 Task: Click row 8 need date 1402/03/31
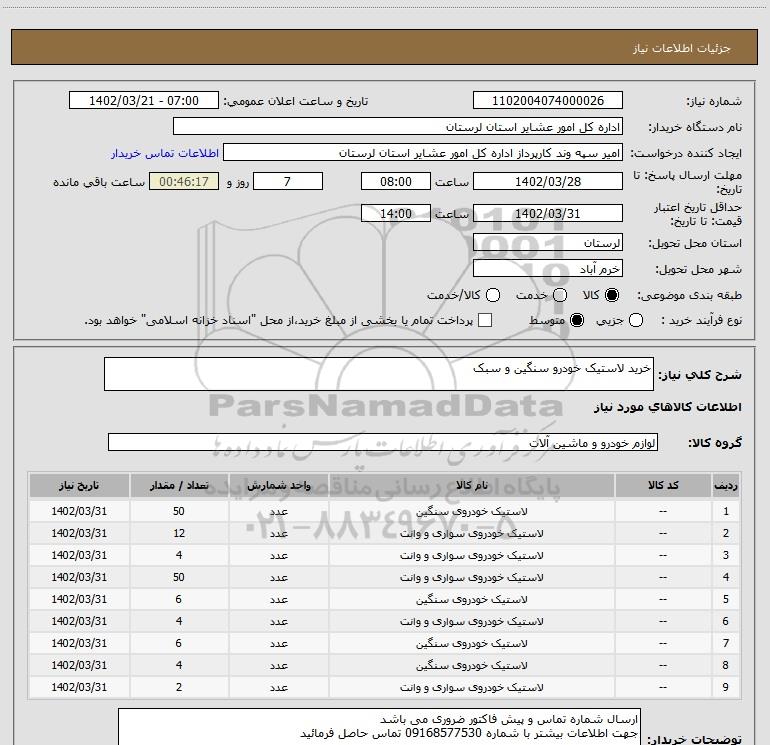tap(79, 665)
